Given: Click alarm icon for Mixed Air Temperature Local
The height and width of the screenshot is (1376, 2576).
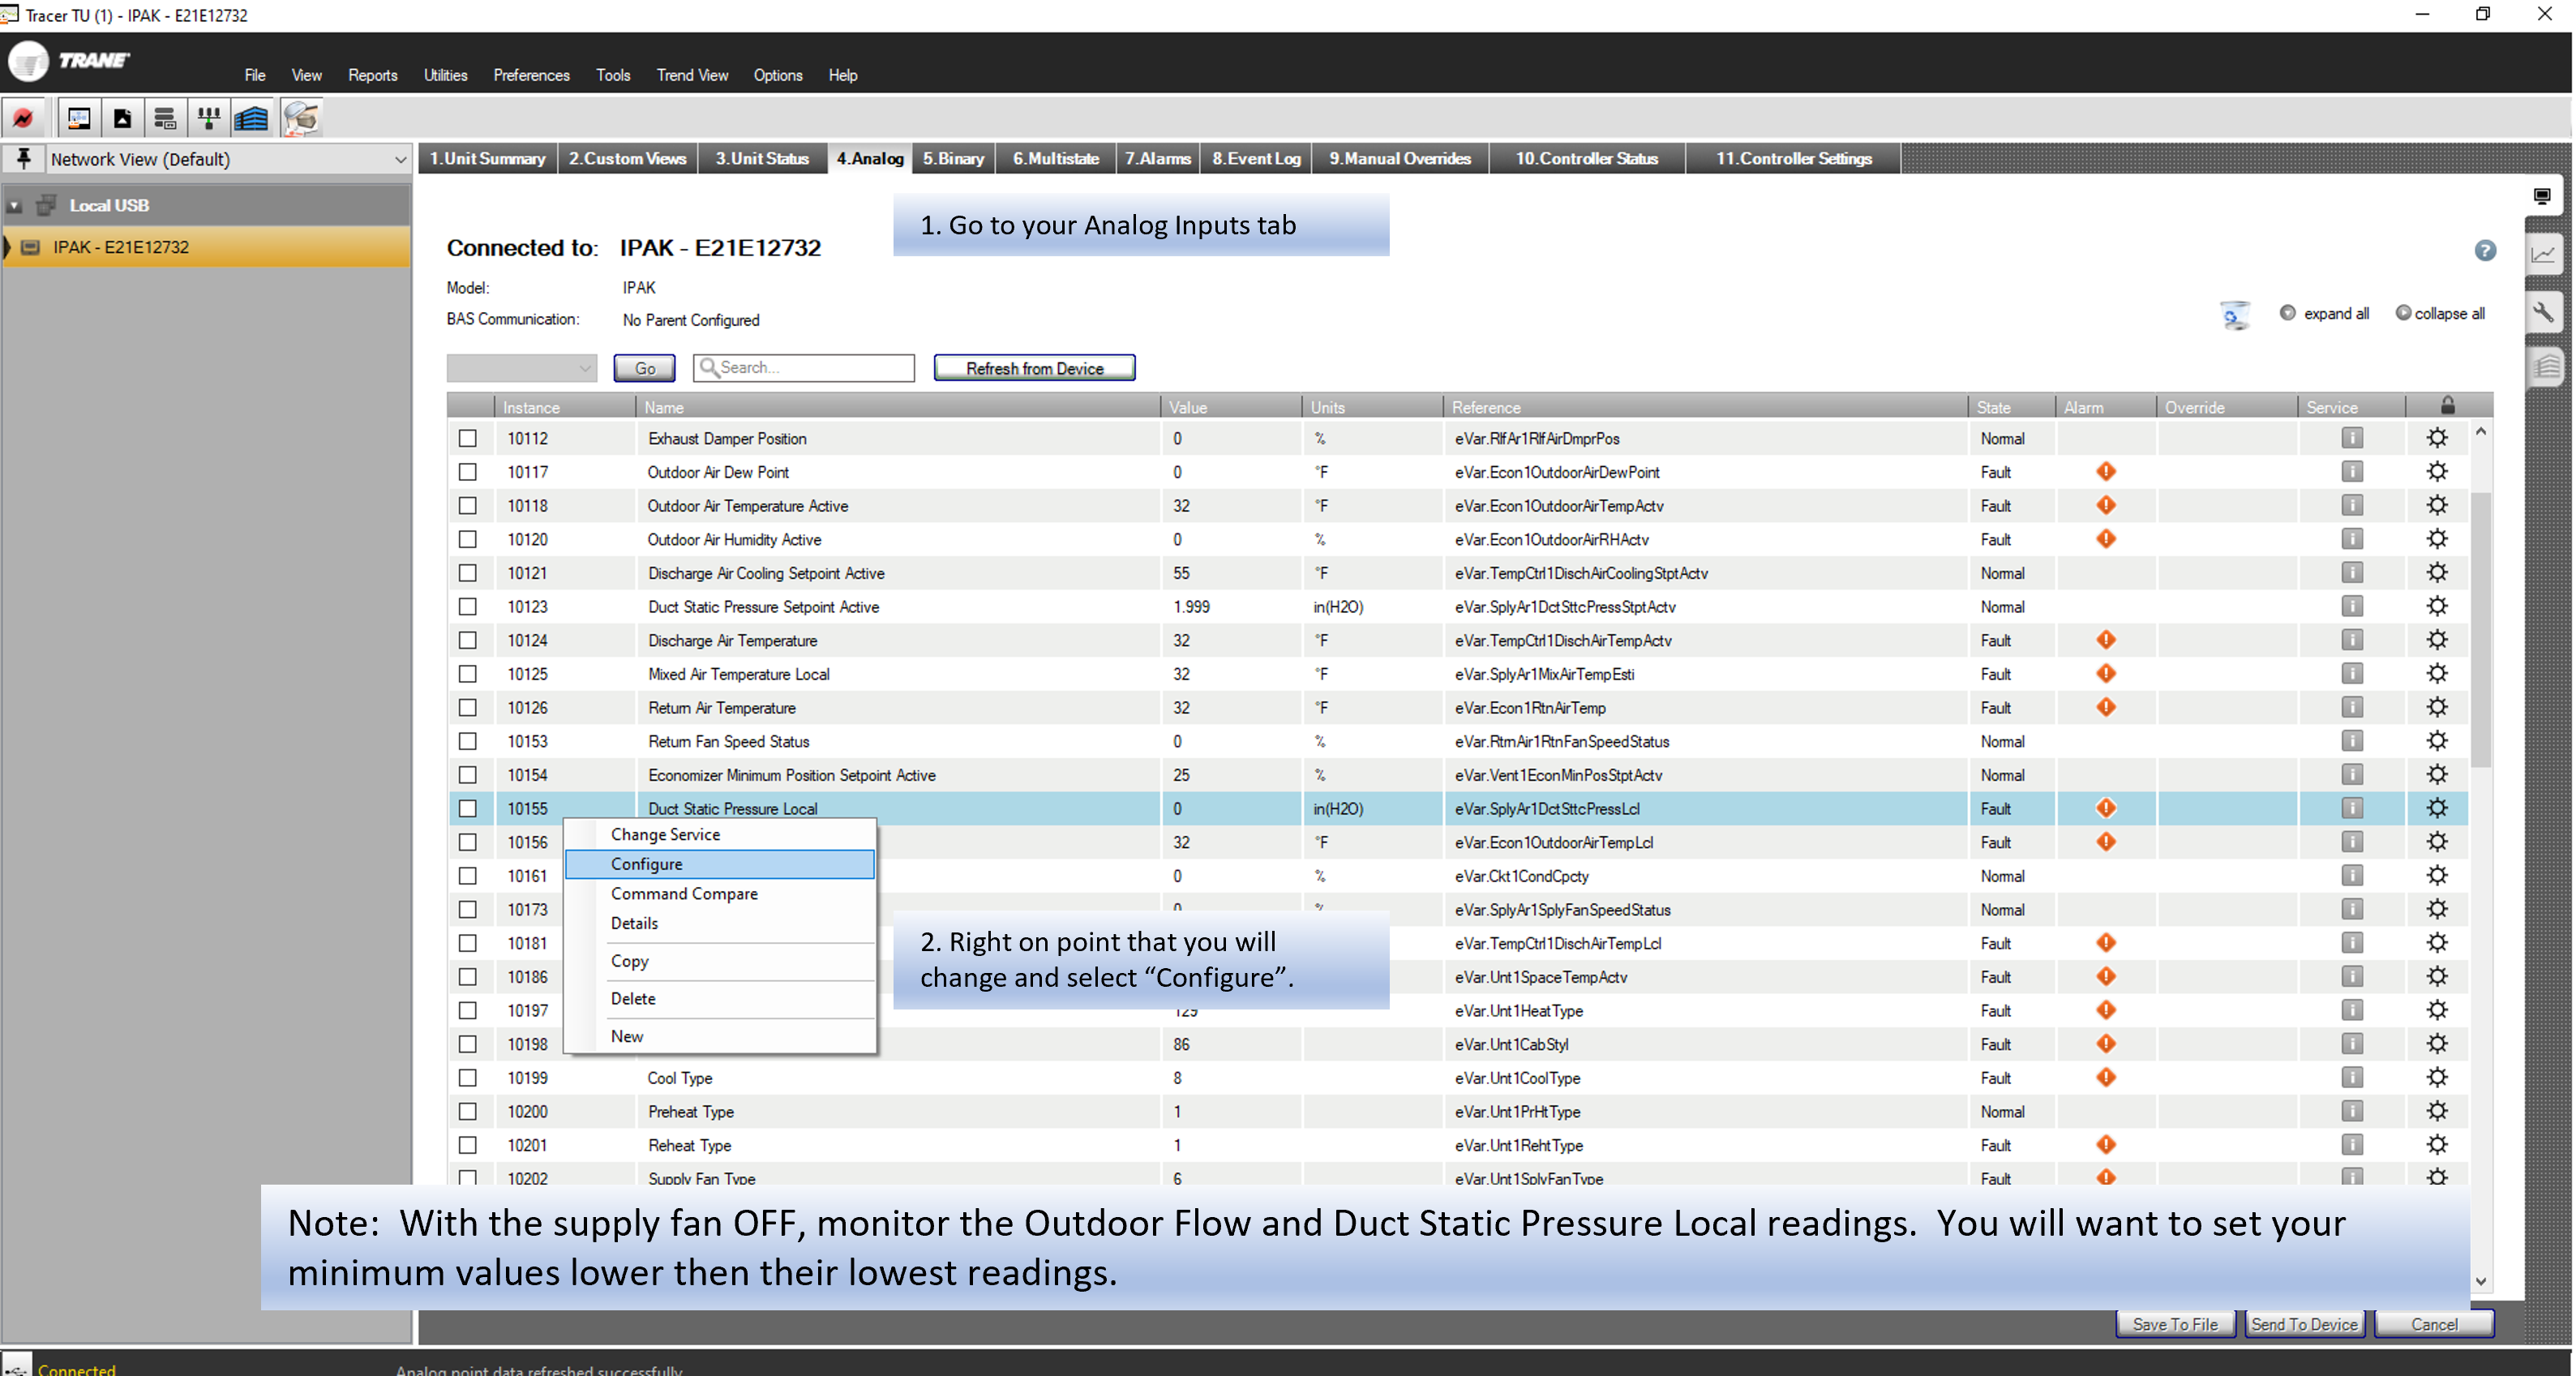Looking at the screenshot, I should point(2106,674).
